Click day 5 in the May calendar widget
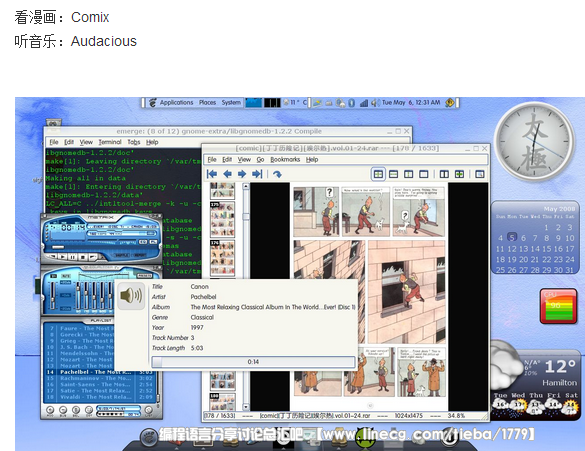The image size is (585, 451). point(512,237)
